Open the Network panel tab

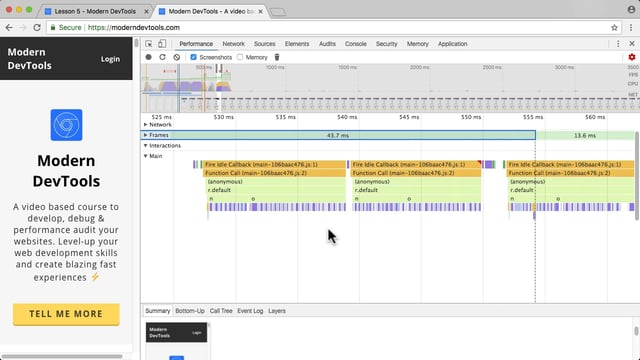click(233, 44)
